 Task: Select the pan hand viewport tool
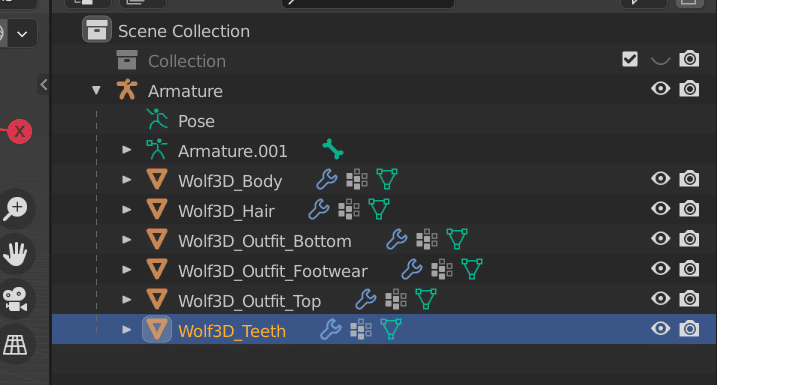(16, 254)
